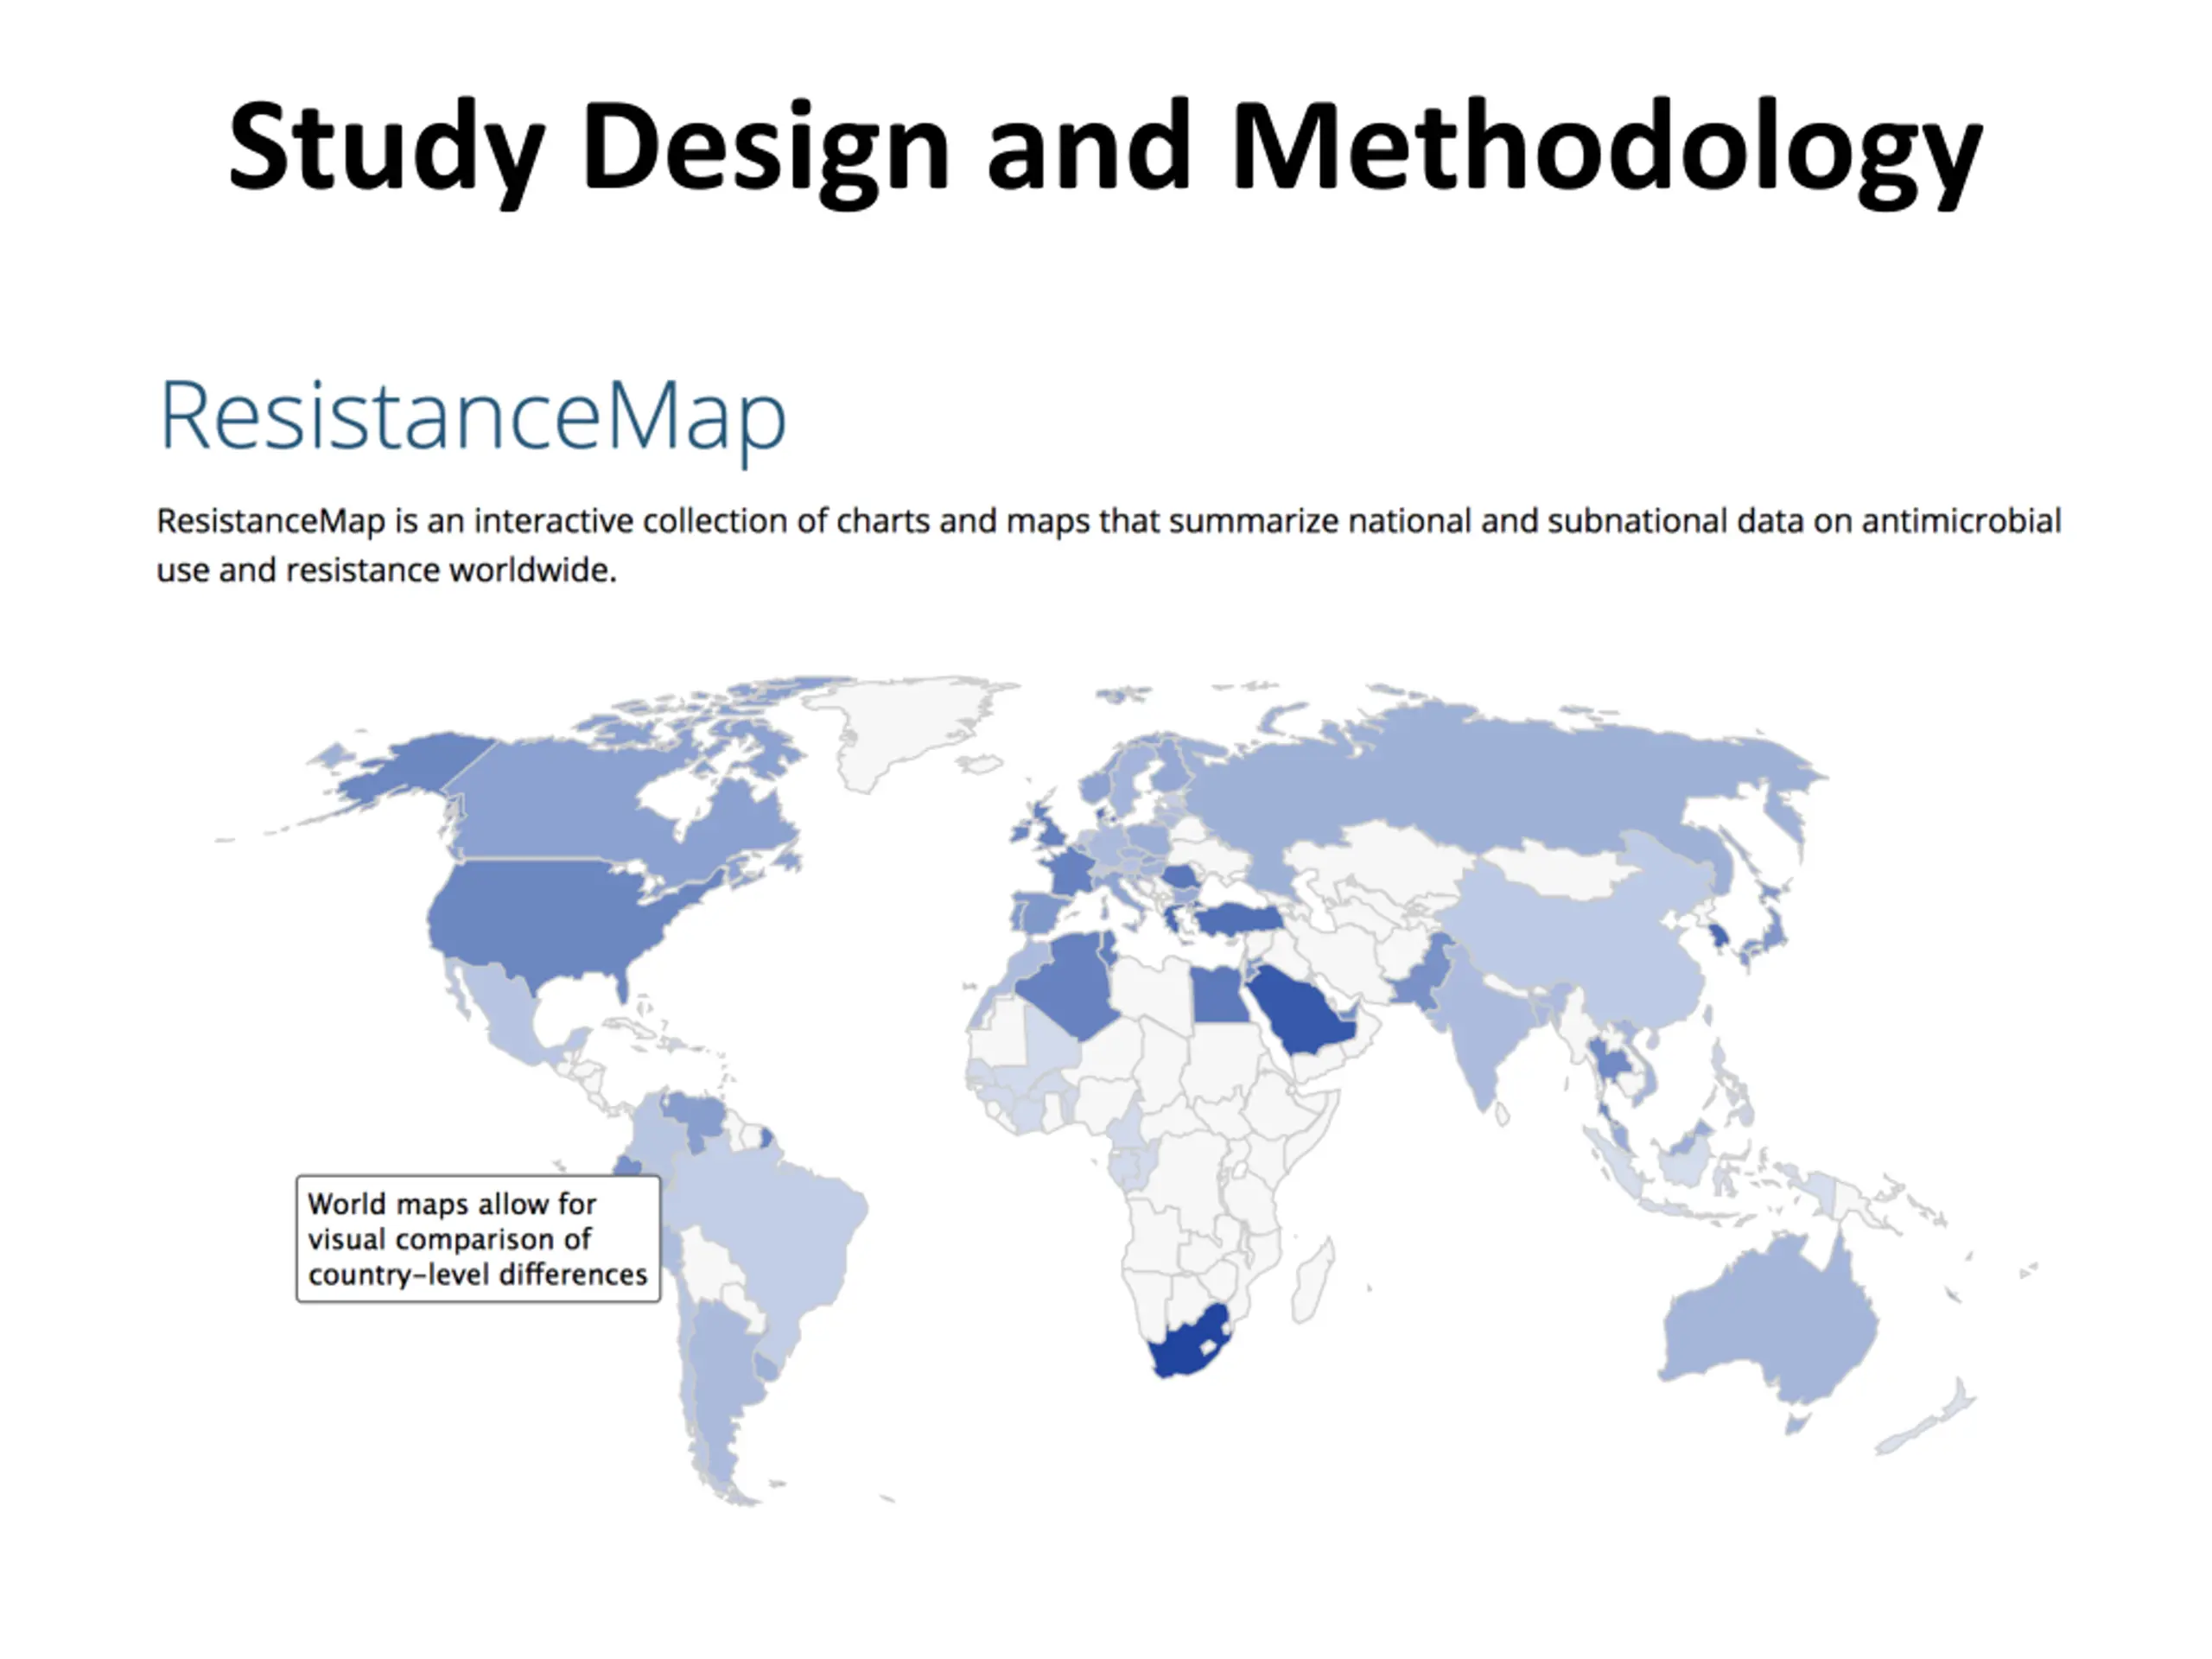Select France on the world map

click(x=1074, y=872)
